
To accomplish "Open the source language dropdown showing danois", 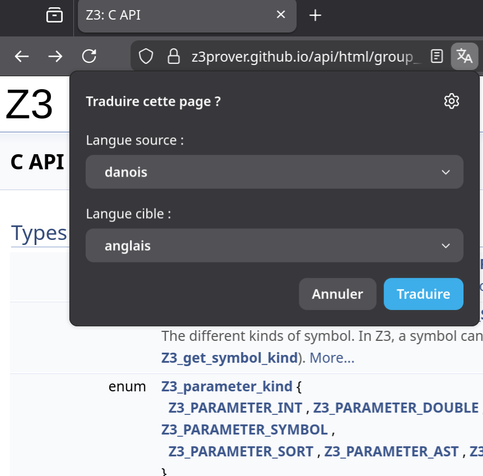I will point(274,172).
